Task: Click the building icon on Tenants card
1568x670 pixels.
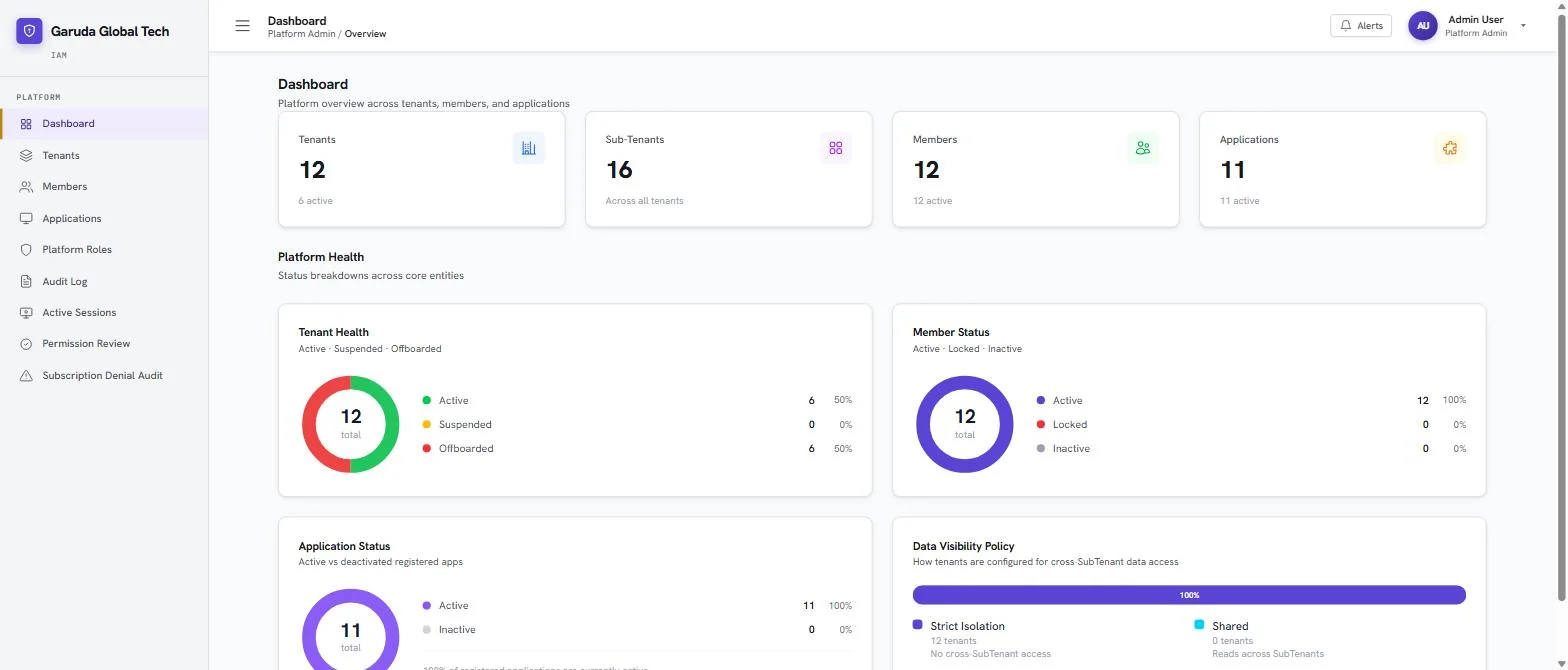Action: pyautogui.click(x=529, y=148)
